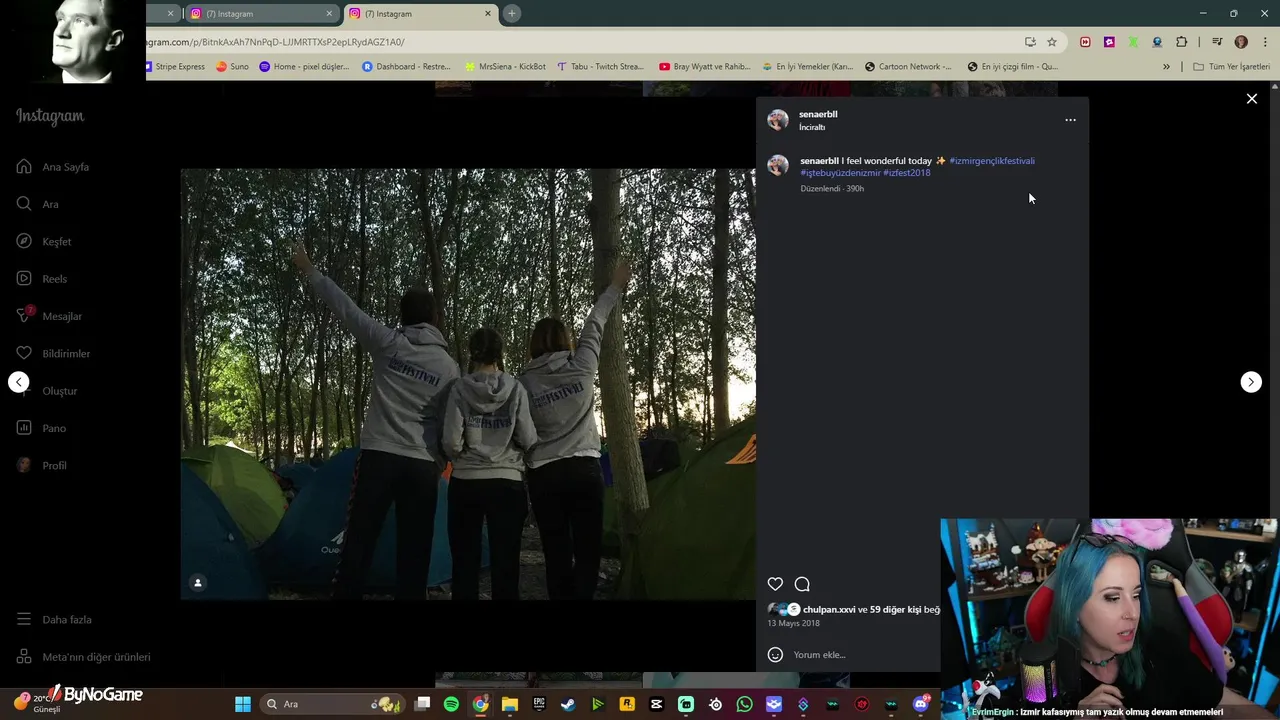Open Reels from the sidebar
This screenshot has height=720, width=1280.
tap(42, 279)
